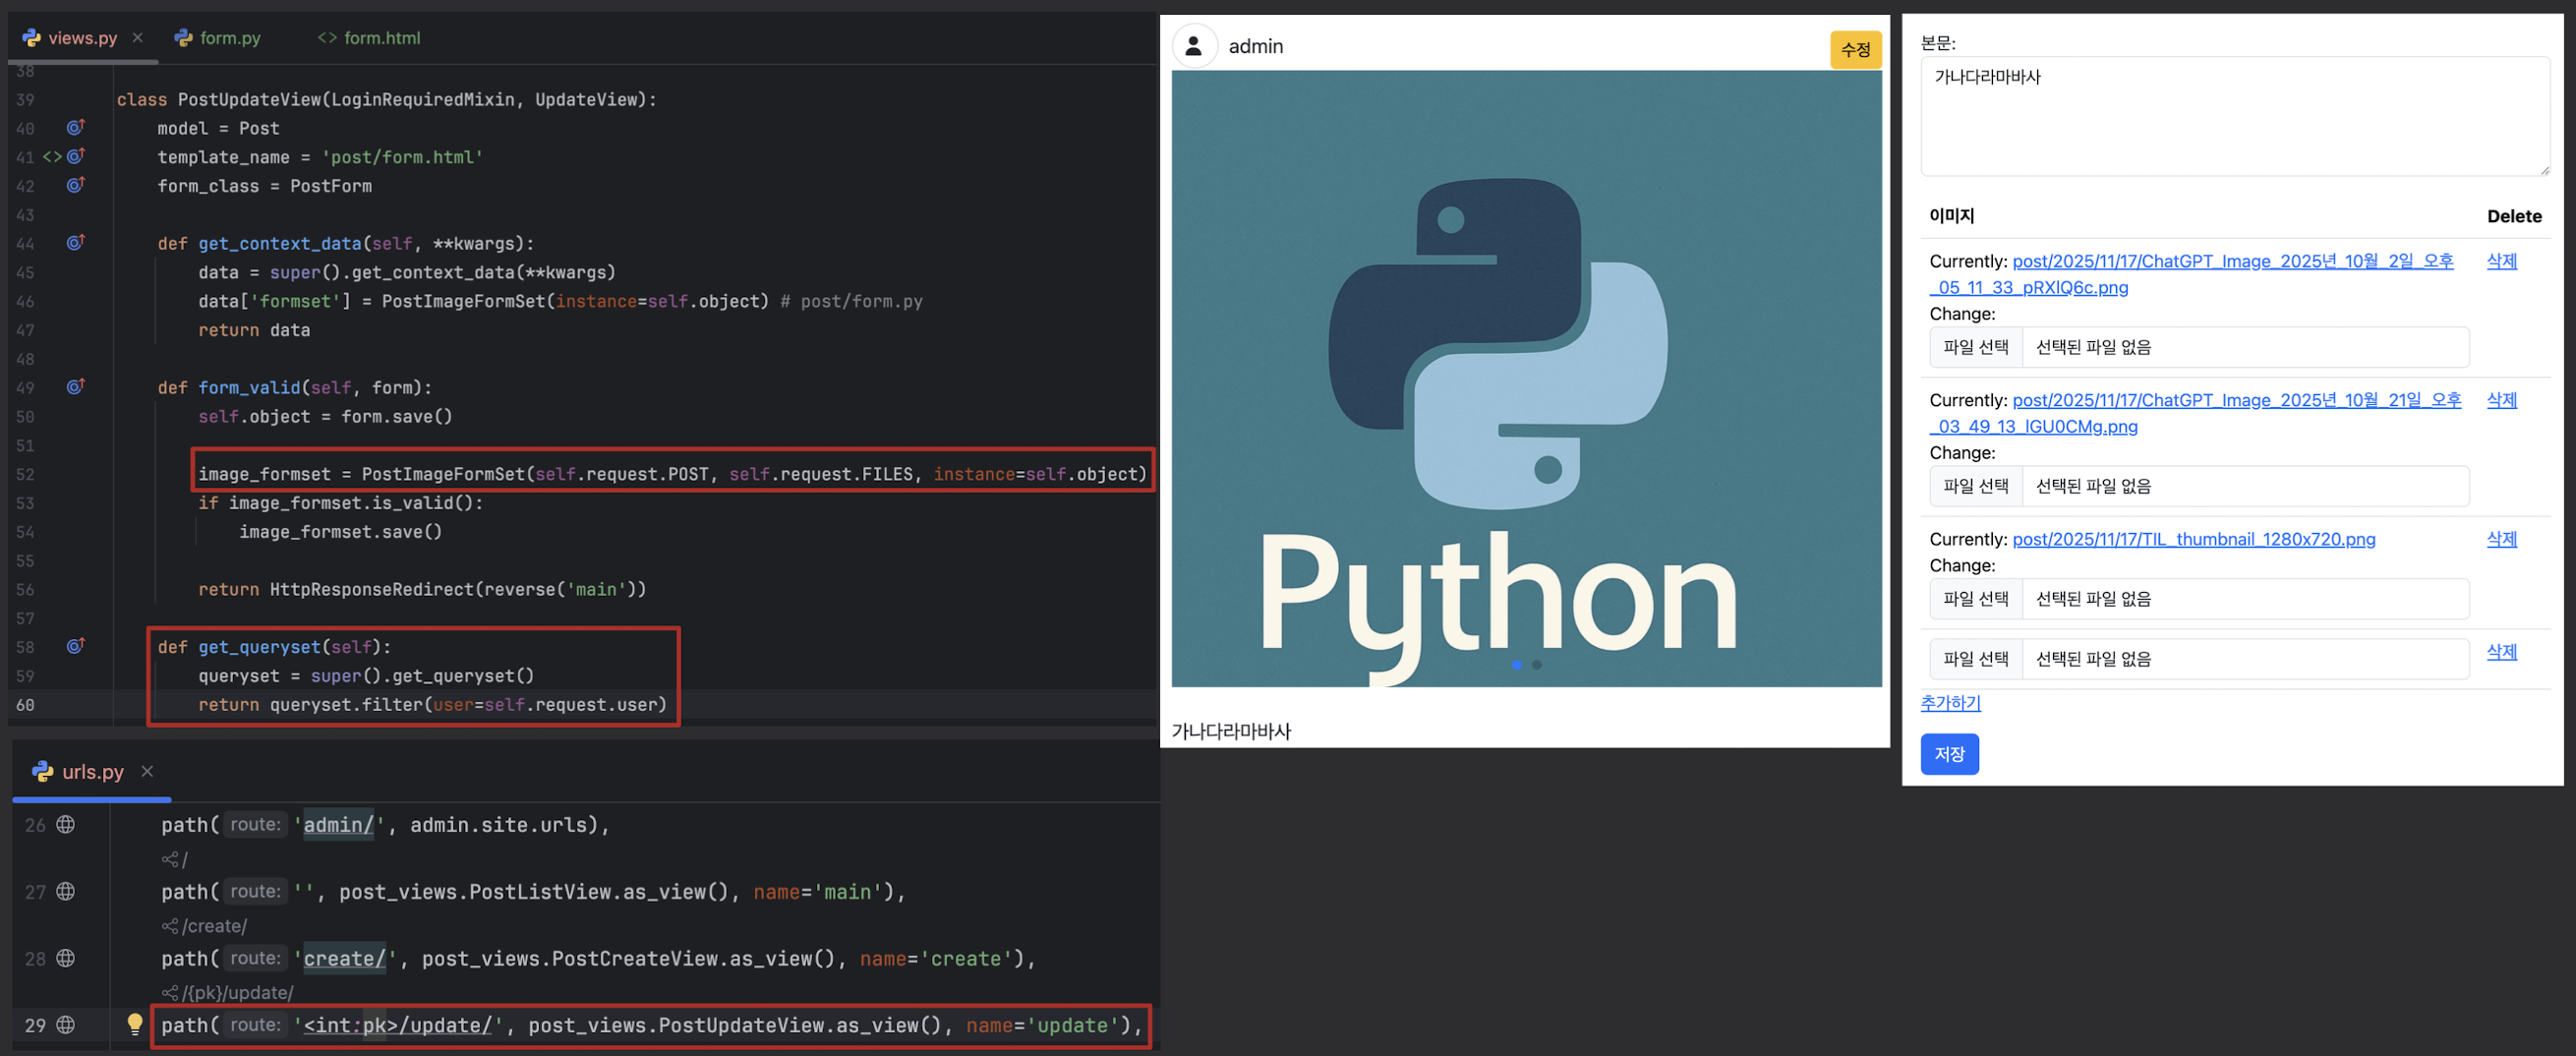
Task: Click 삭제 in the empty last image row
Action: tap(2501, 652)
